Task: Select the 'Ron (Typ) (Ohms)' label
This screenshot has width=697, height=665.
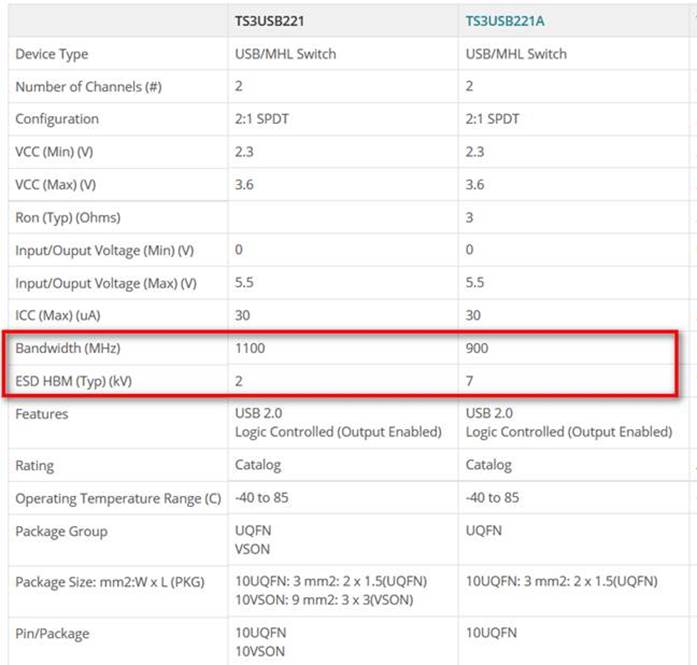Action: (68, 218)
